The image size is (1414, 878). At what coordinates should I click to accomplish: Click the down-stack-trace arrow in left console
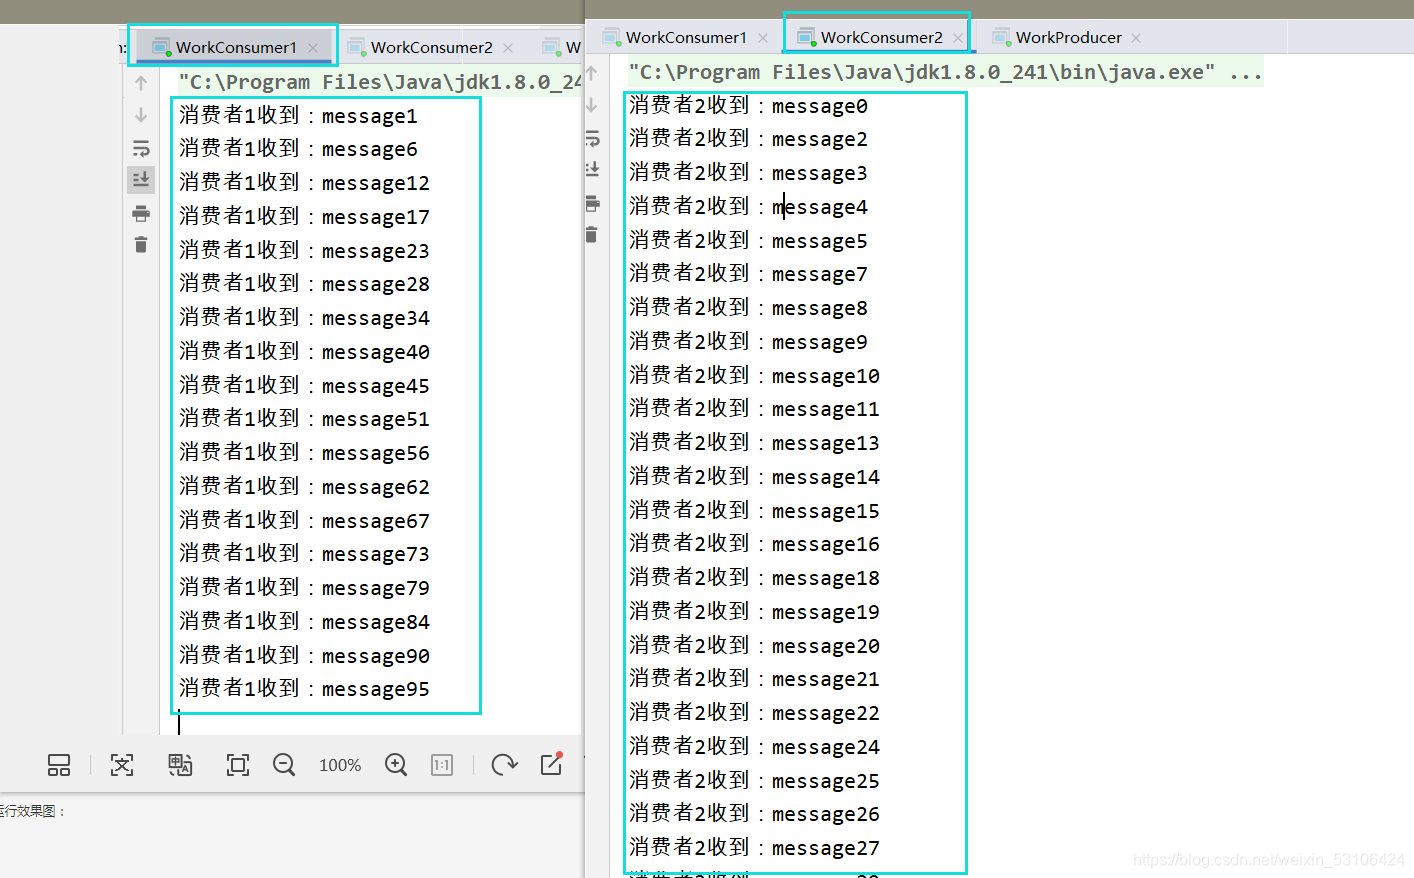pyautogui.click(x=141, y=115)
